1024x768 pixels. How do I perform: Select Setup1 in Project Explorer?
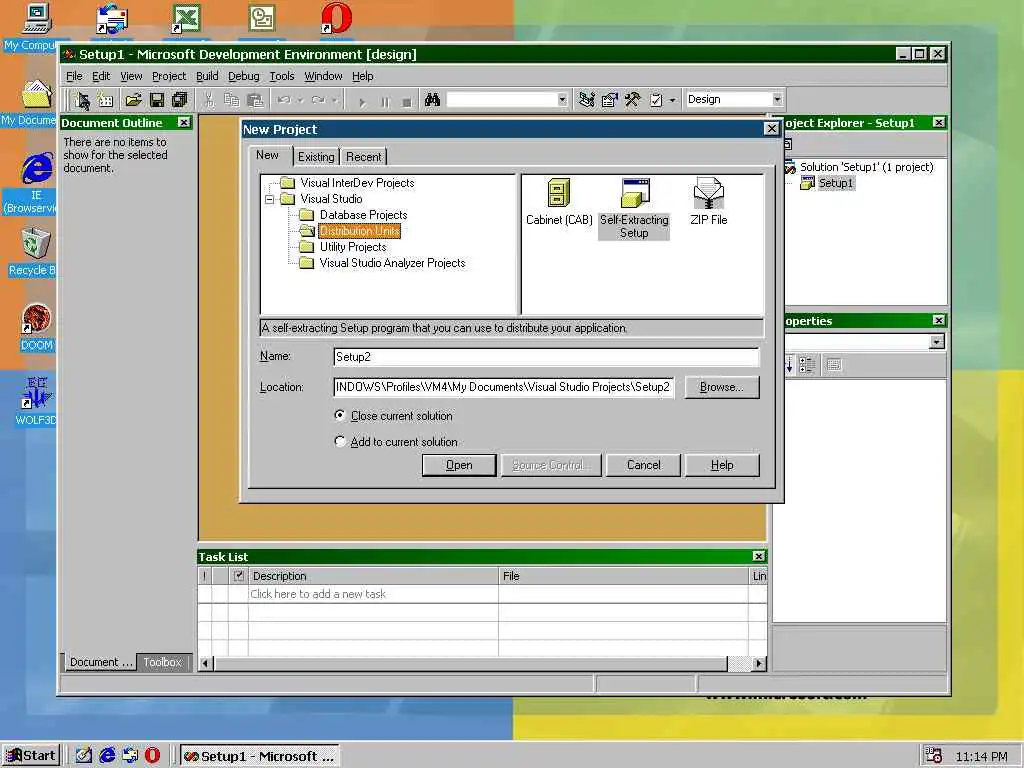836,183
